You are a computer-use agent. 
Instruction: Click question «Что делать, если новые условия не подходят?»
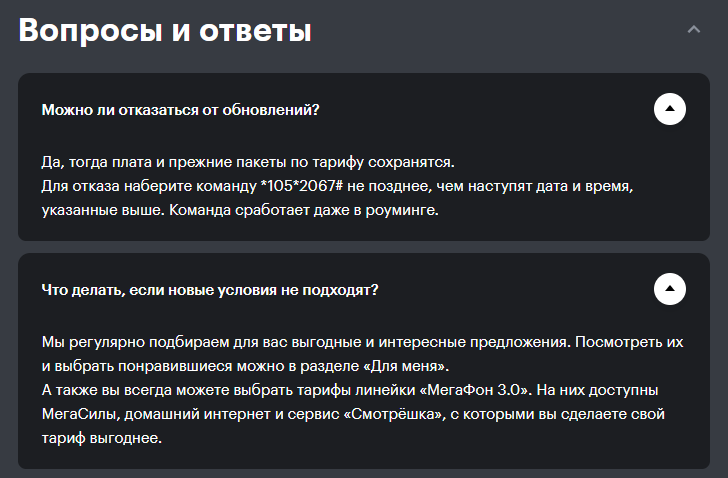click(x=210, y=290)
